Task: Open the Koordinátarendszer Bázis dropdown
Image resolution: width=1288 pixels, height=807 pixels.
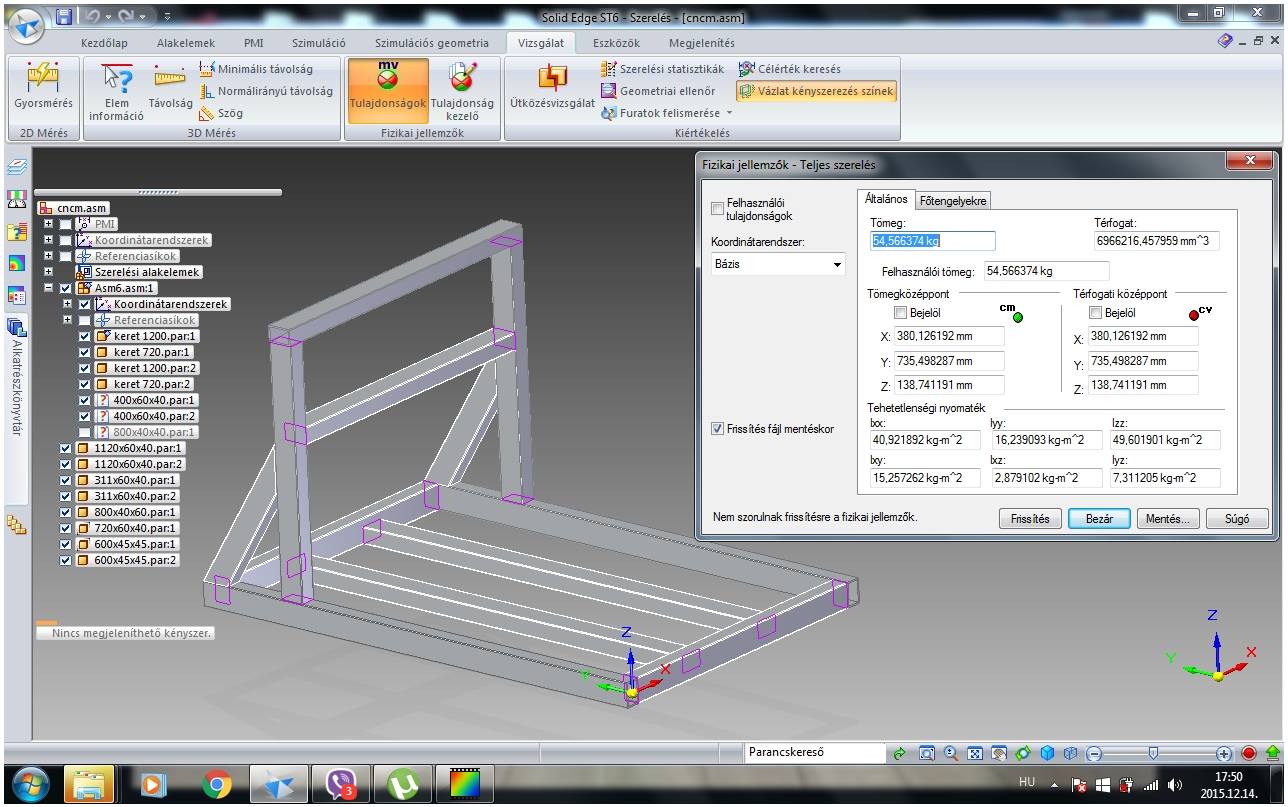Action: 837,265
